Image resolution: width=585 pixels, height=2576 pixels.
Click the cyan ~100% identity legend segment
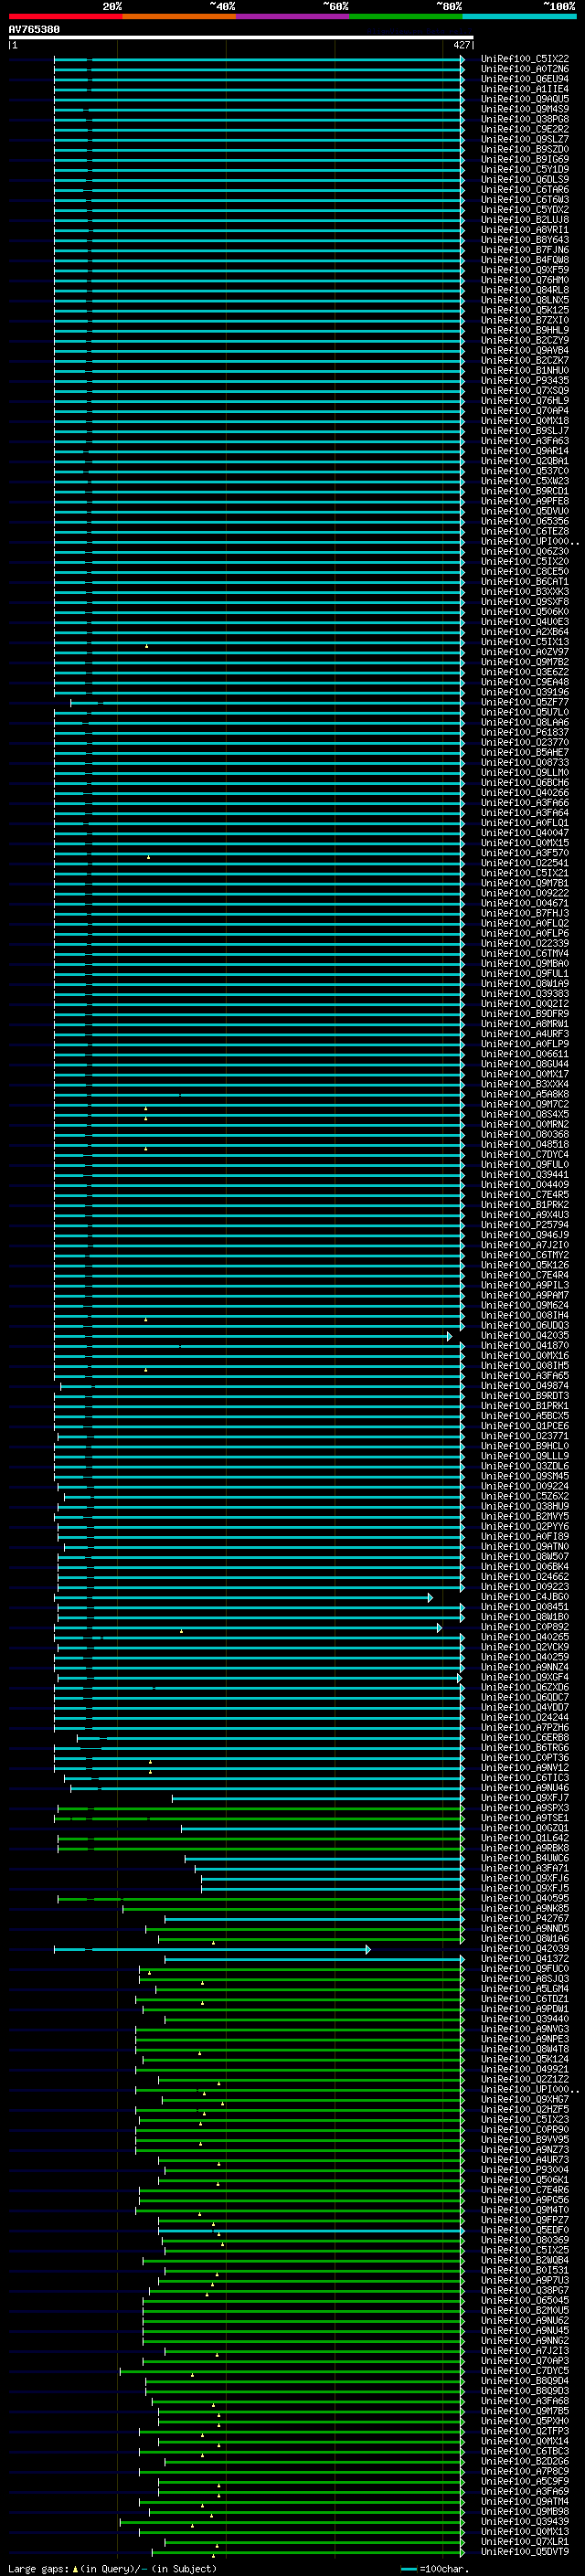point(519,16)
